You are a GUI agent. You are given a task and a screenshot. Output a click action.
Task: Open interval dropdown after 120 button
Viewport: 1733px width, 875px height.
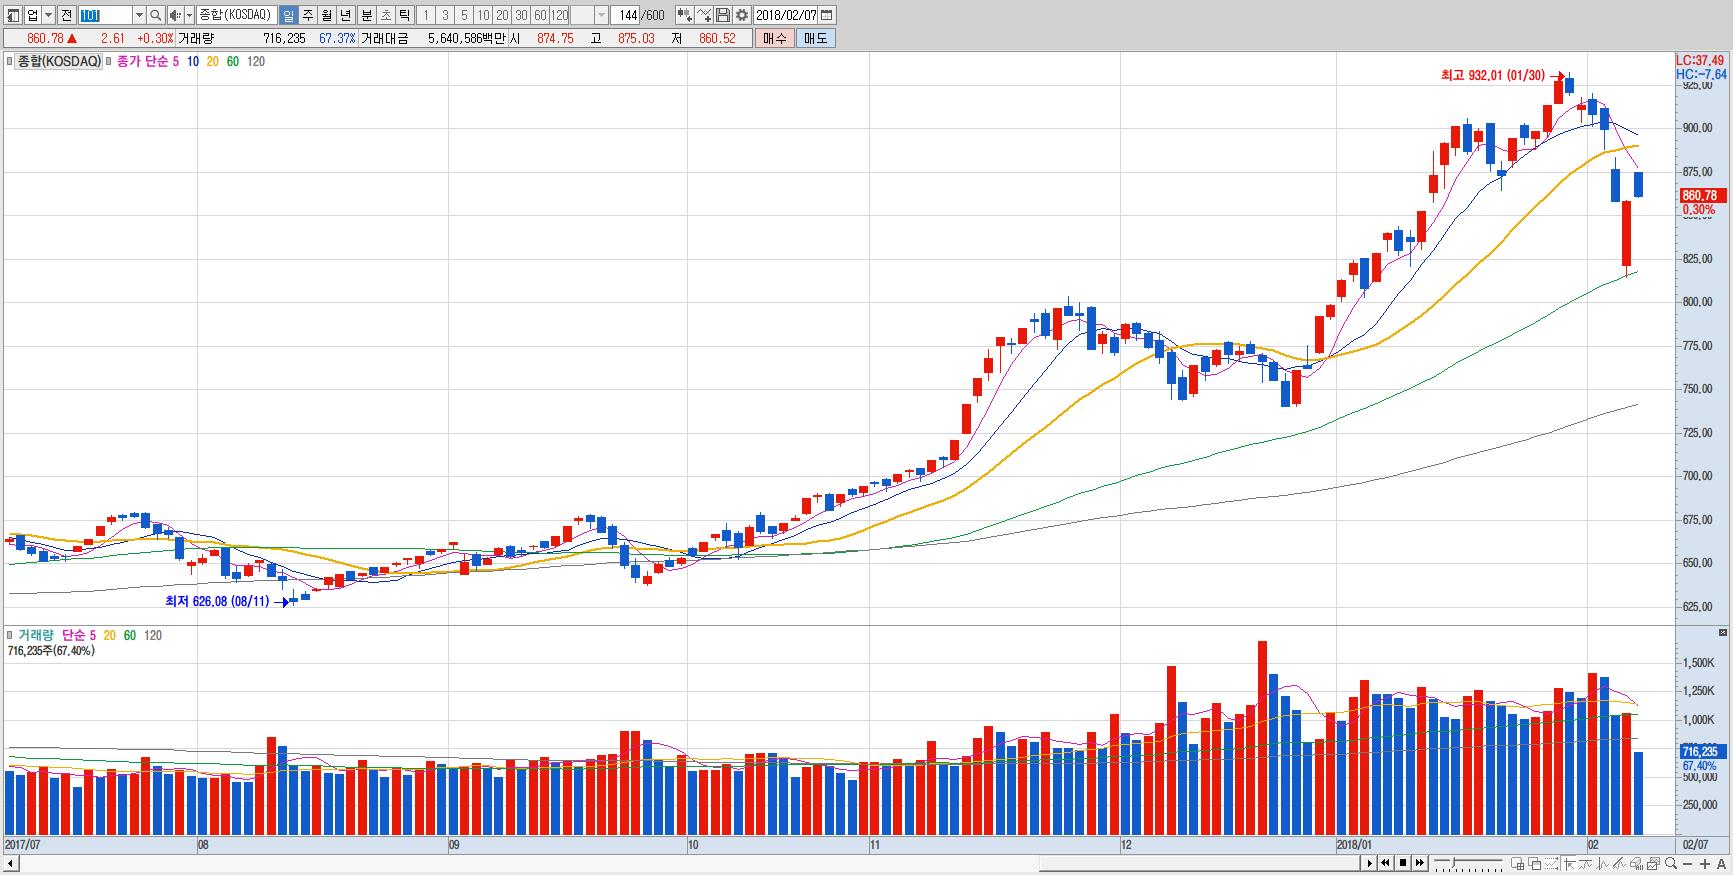601,15
